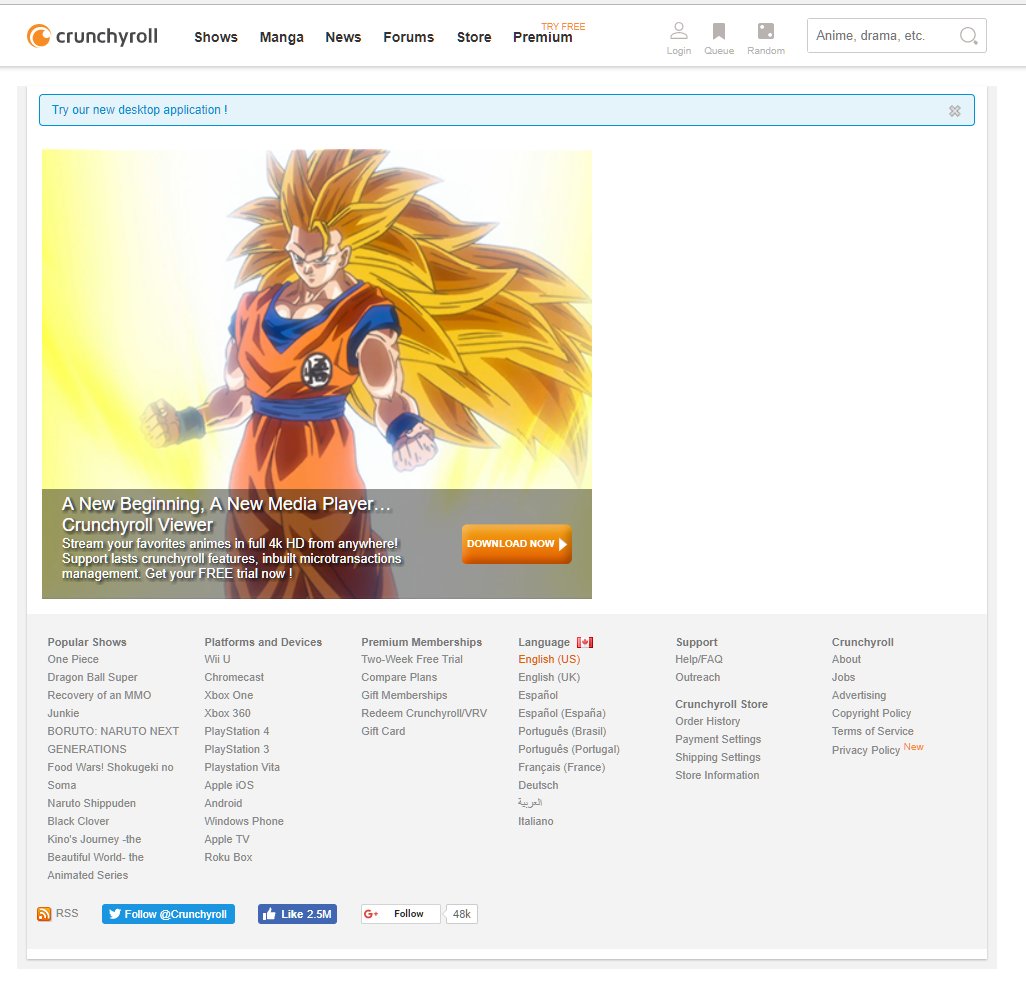This screenshot has width=1026, height=992.
Task: Switch language to Français (France)
Action: [x=561, y=767]
